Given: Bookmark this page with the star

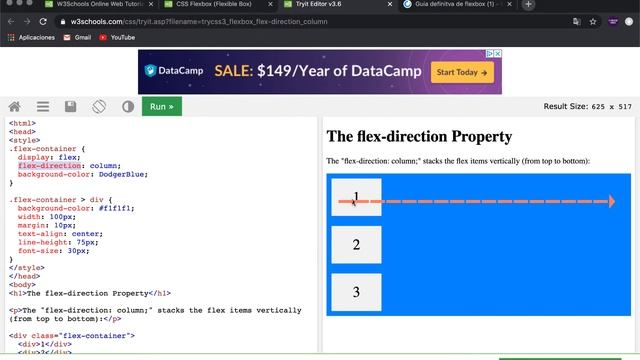Looking at the screenshot, I should tap(593, 22).
